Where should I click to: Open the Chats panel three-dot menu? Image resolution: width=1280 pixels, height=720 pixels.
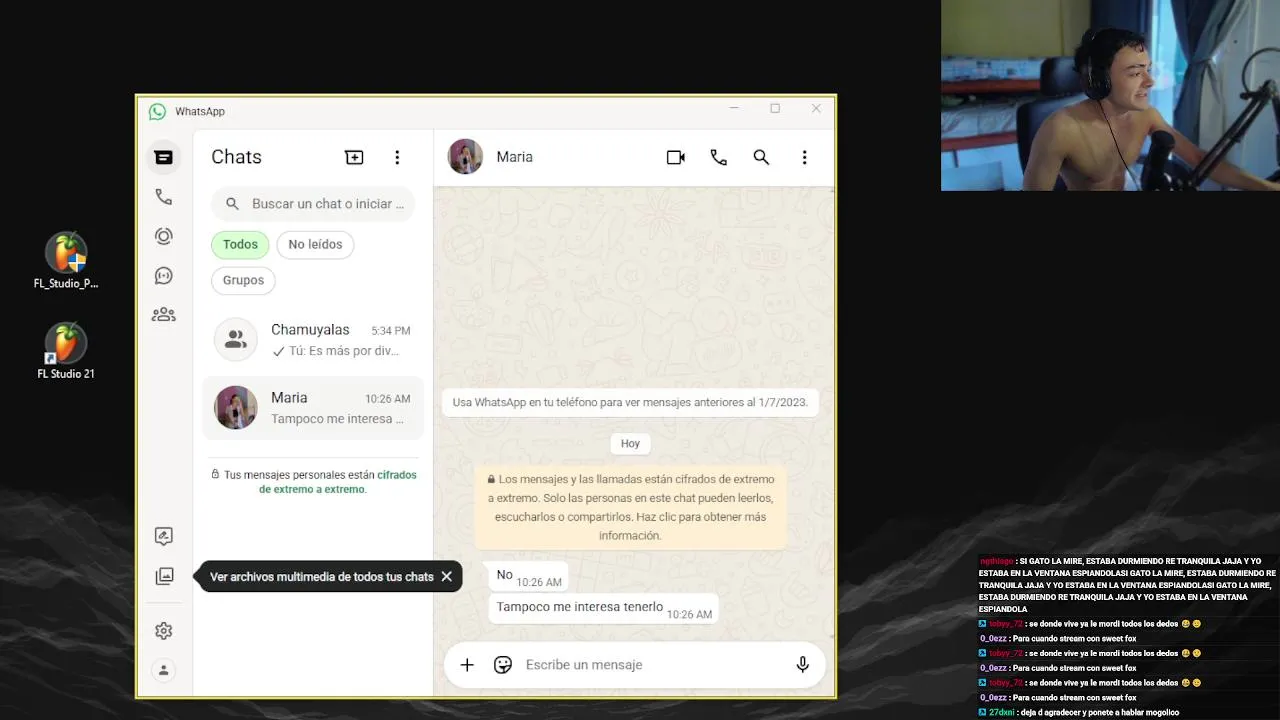397,157
